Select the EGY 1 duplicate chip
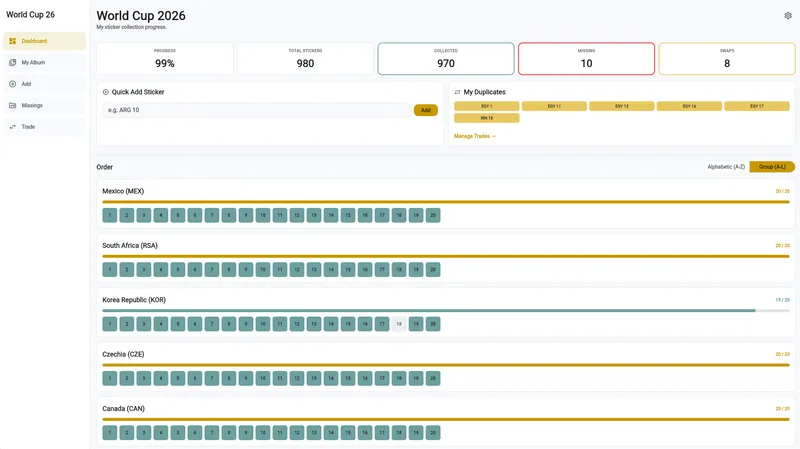The height and width of the screenshot is (449, 800). point(487,106)
